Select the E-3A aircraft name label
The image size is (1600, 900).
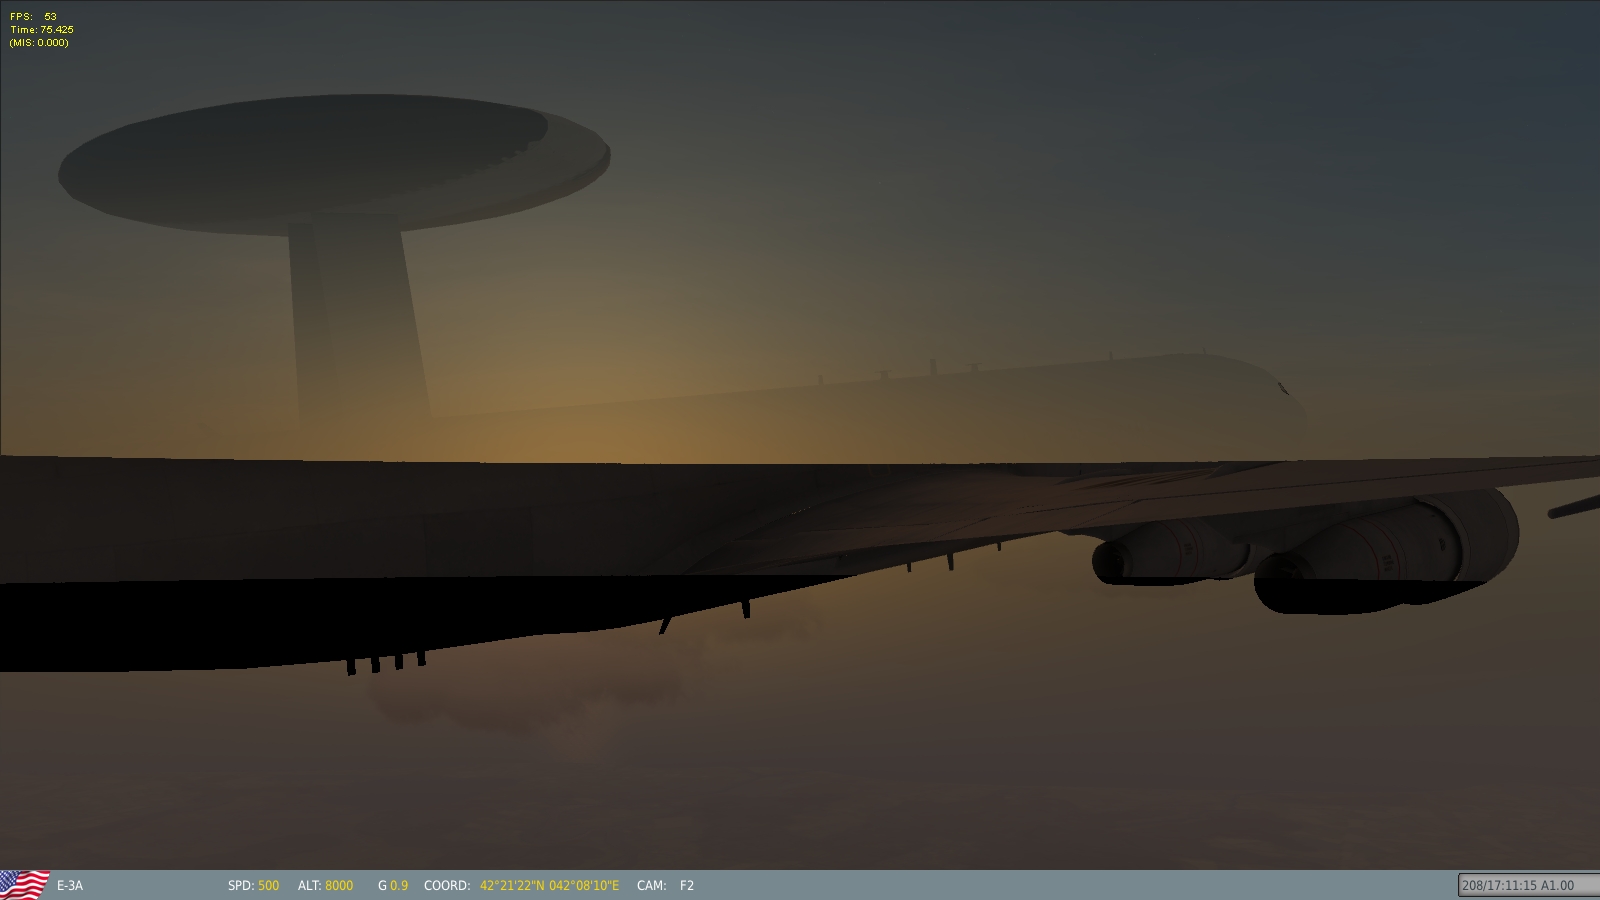(70, 886)
